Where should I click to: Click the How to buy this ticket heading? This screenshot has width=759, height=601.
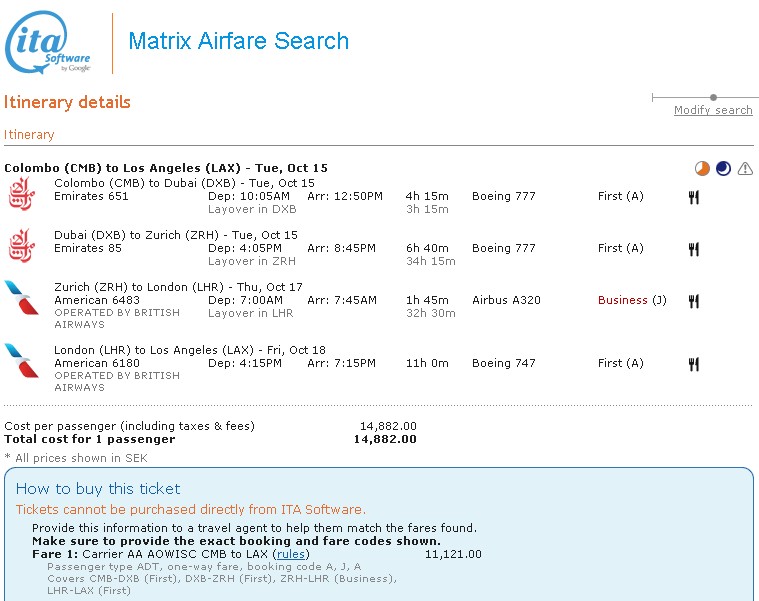98,489
